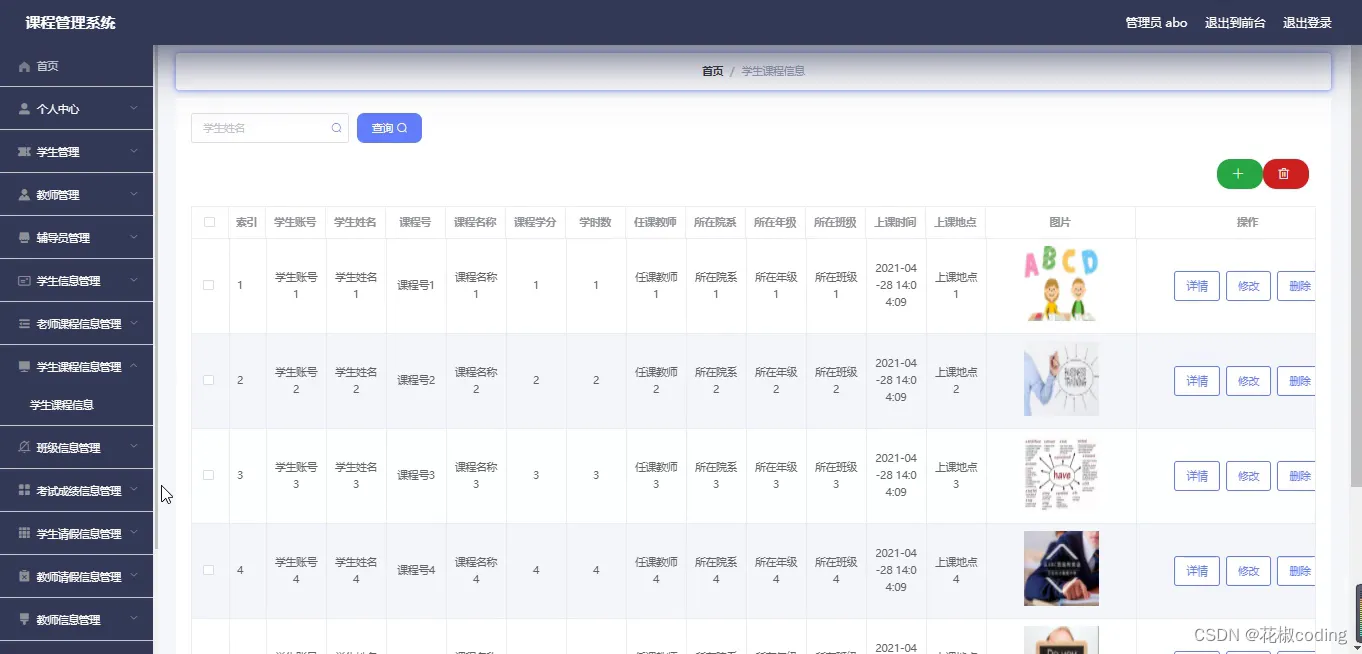Click the blue 查询 search button
The height and width of the screenshot is (654, 1362).
tap(389, 128)
